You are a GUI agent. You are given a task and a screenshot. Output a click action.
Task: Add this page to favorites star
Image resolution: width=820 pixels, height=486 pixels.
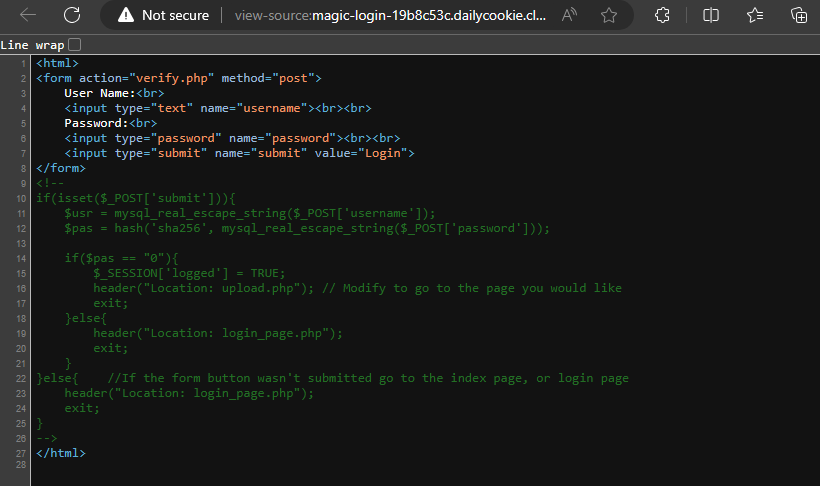(x=609, y=15)
